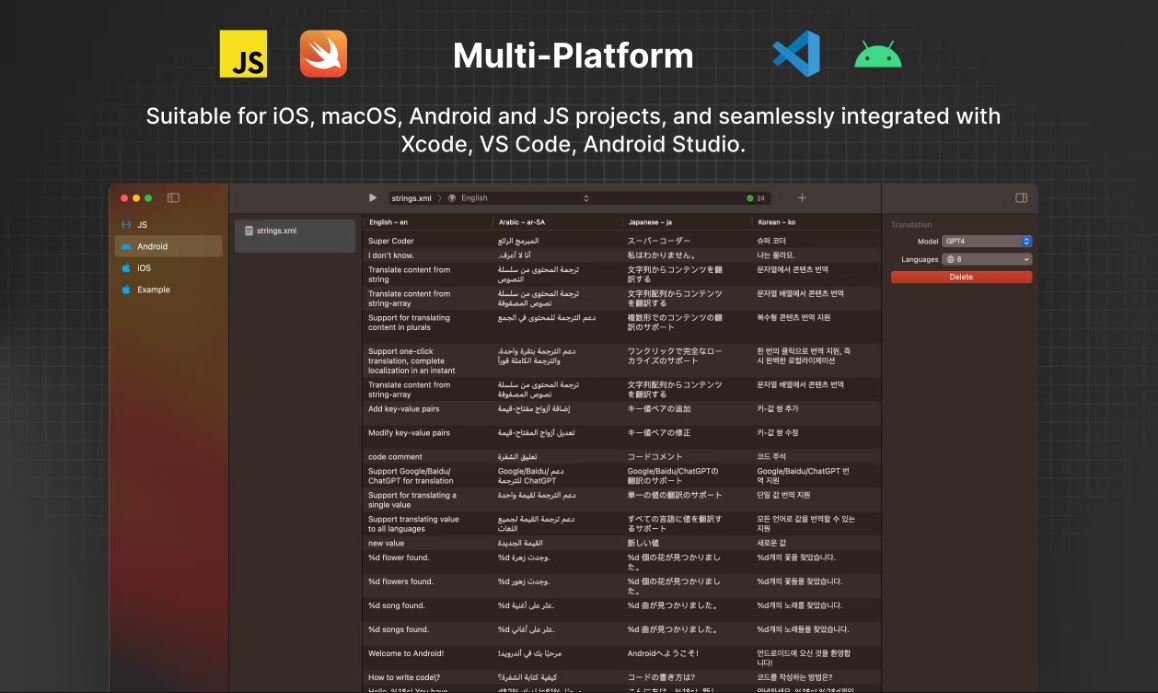Select 'Support one-click translation' English cell
The image size is (1158, 693).
coord(411,361)
